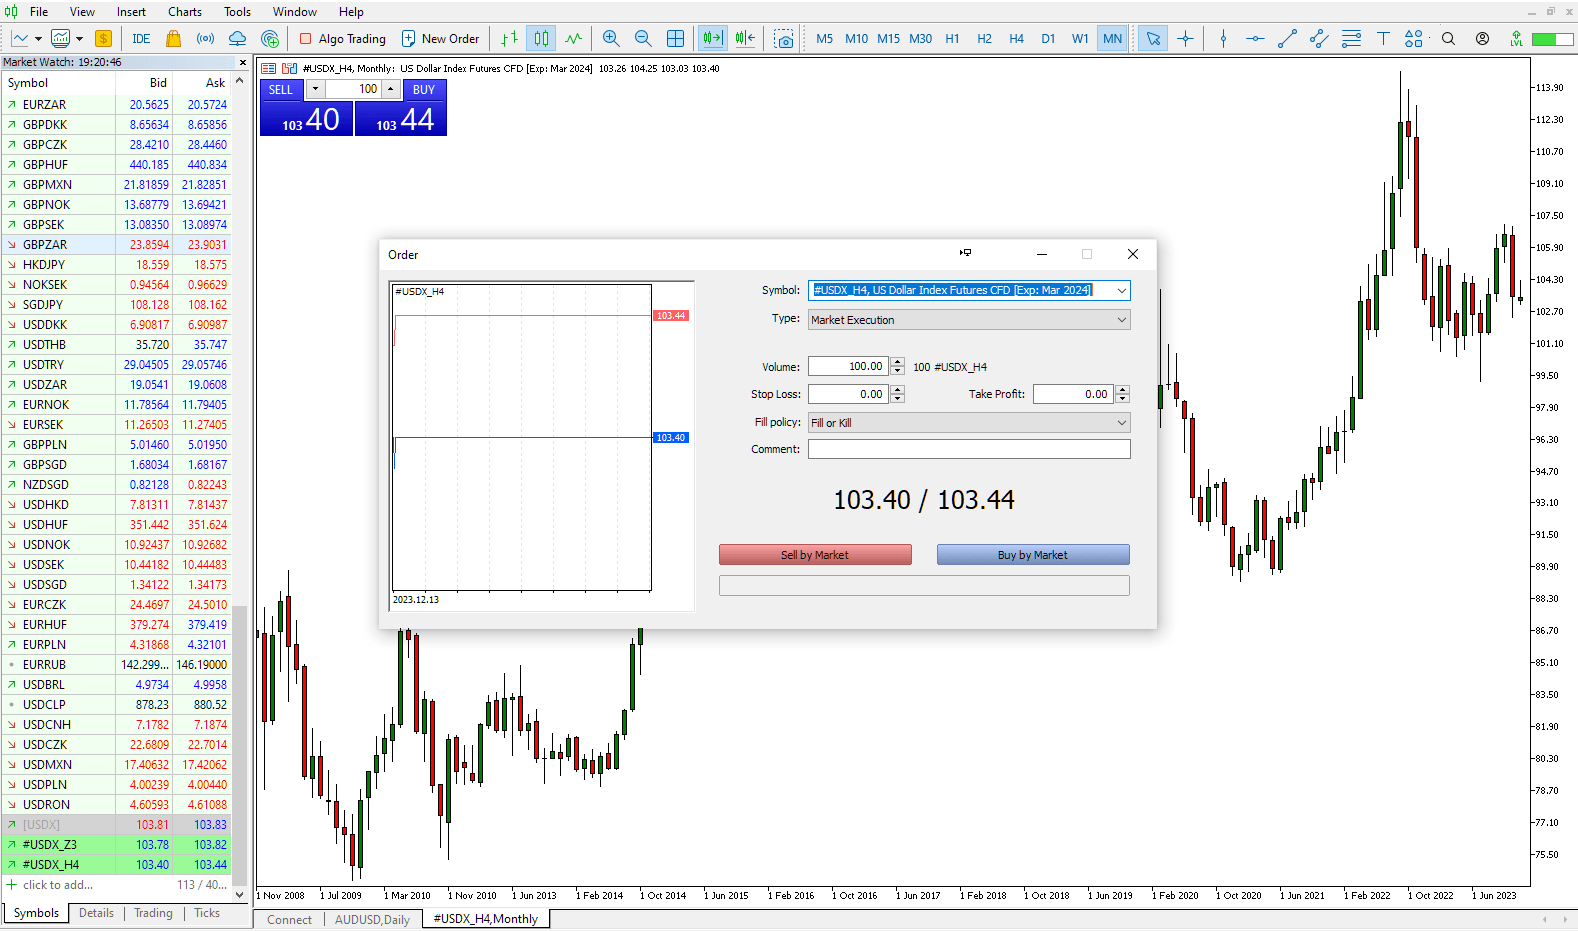Image resolution: width=1578 pixels, height=931 pixels.
Task: Increase the one-click panel volume with the up arrow
Action: 390,89
